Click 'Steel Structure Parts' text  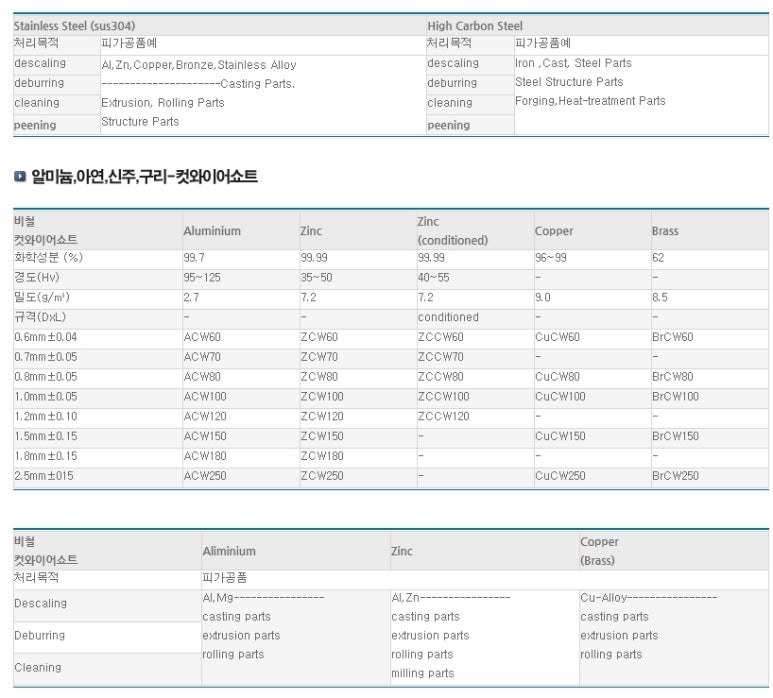click(569, 82)
